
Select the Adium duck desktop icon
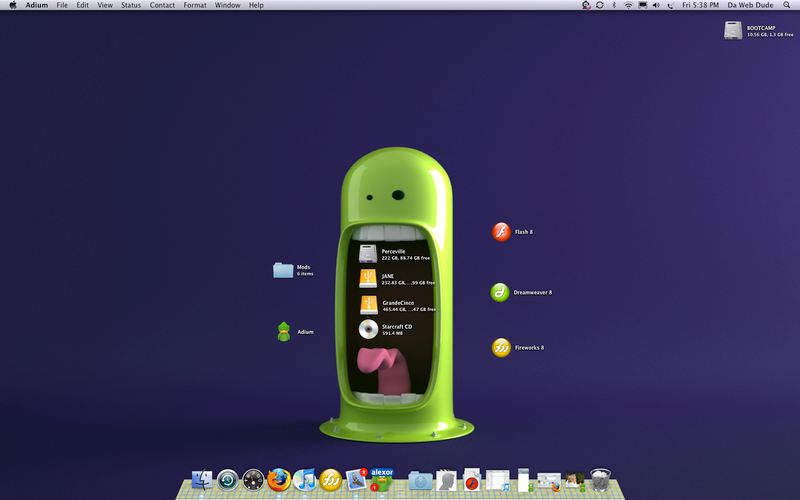pyautogui.click(x=284, y=332)
